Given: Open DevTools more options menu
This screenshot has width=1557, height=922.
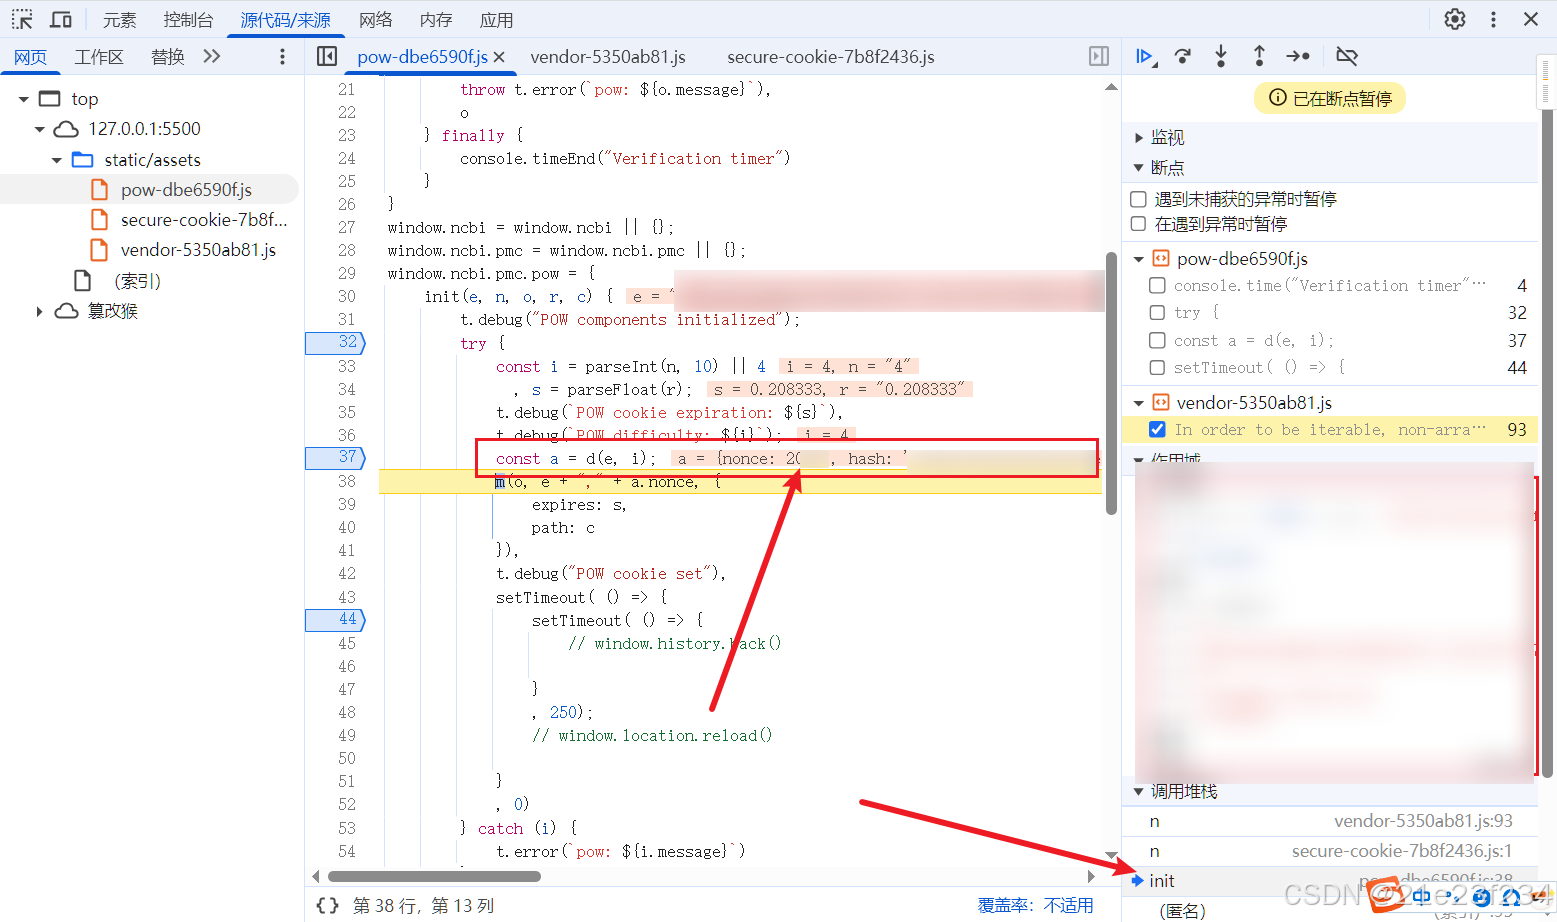Looking at the screenshot, I should pos(1493,19).
